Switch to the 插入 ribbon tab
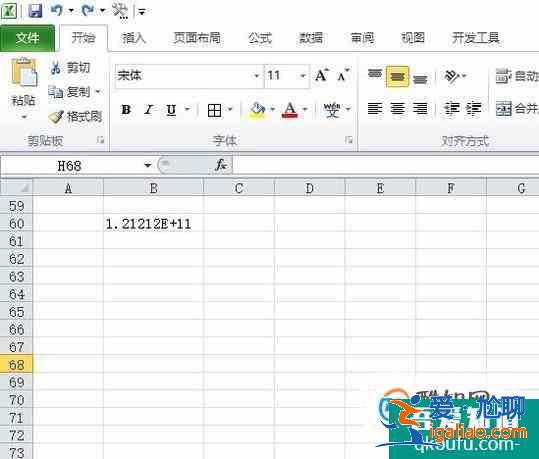This screenshot has height=459, width=539. click(134, 38)
